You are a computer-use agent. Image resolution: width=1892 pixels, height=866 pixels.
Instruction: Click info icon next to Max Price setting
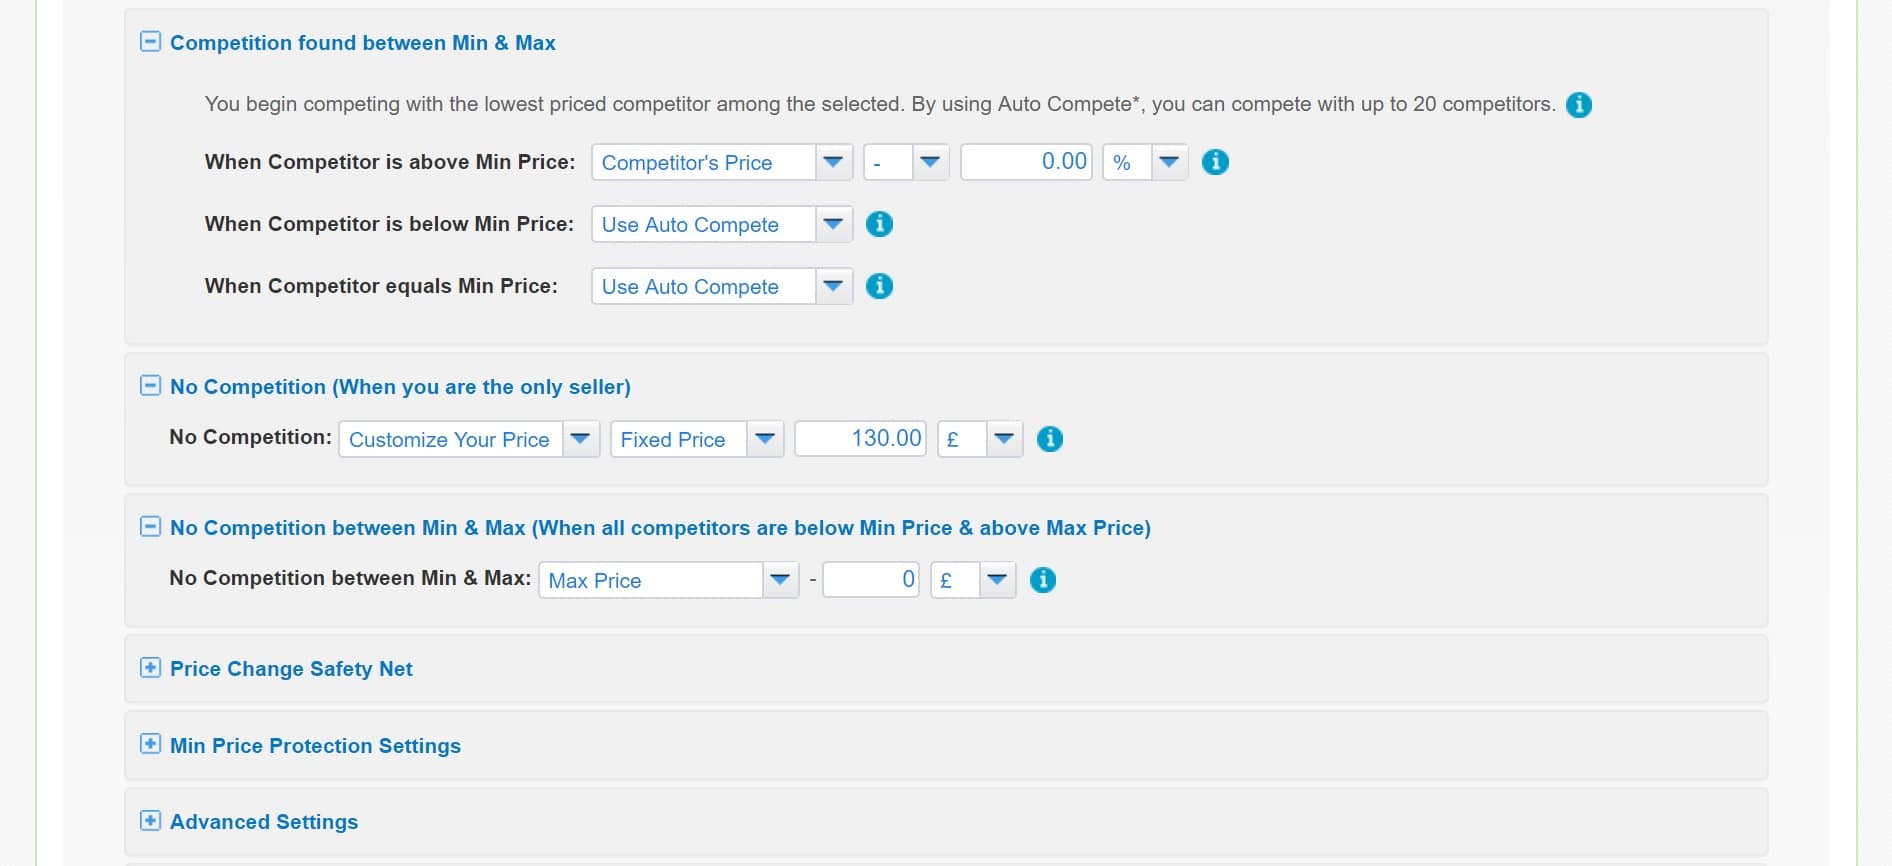1042,580
